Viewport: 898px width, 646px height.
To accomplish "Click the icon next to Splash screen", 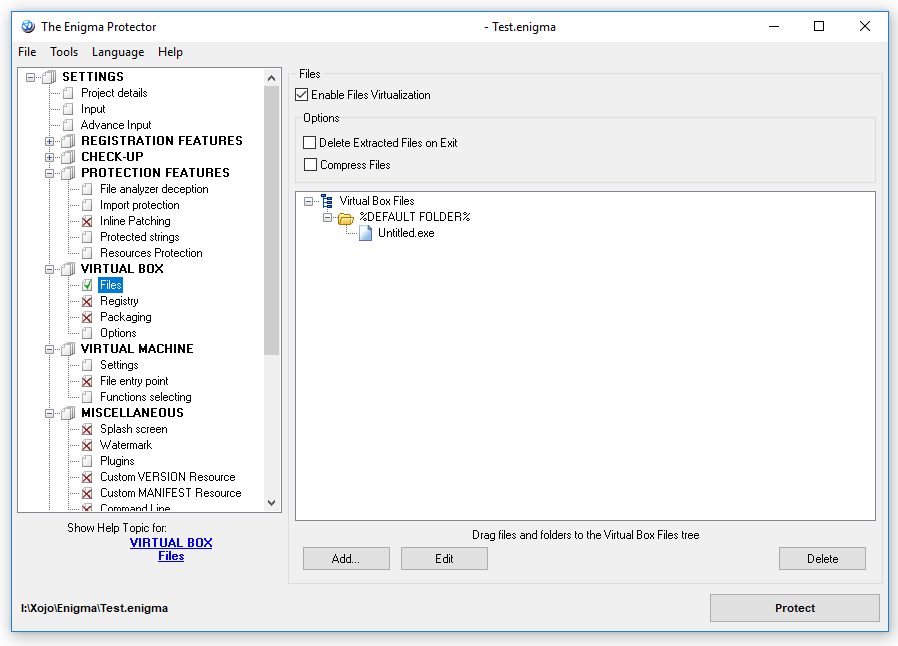I will 87,429.
